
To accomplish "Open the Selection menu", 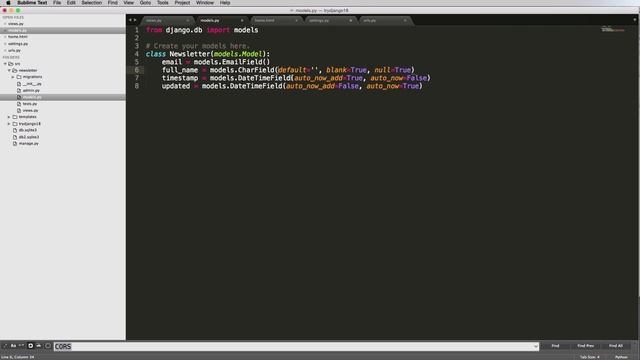I will point(91,3).
